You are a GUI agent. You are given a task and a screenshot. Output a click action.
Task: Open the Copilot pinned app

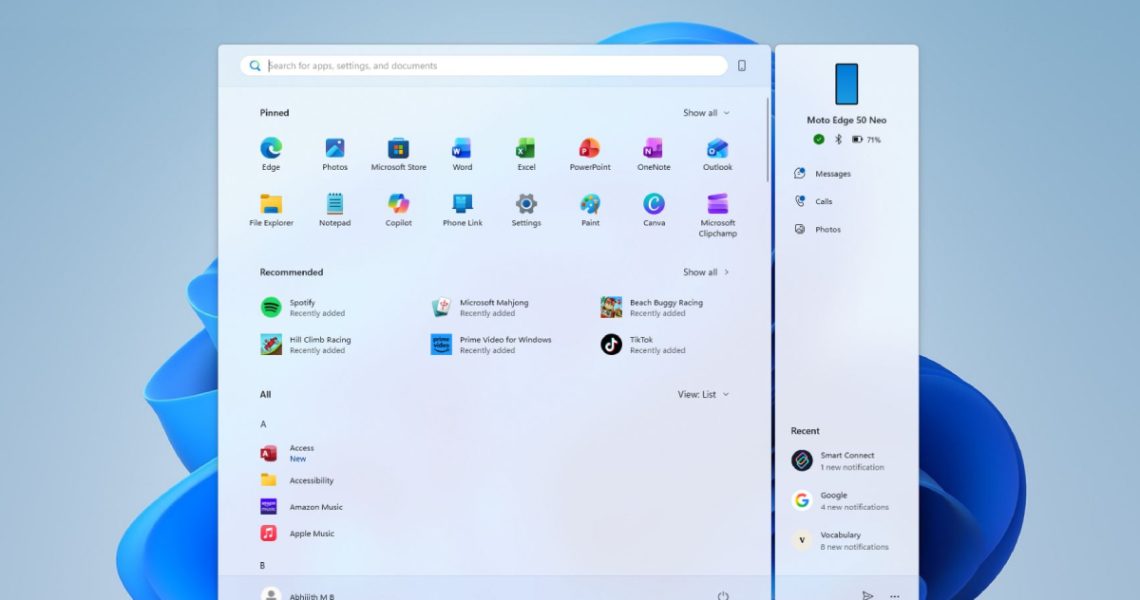tap(398, 204)
